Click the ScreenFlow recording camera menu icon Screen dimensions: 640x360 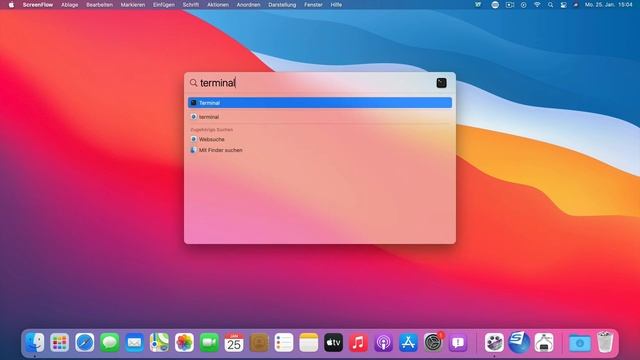pos(509,5)
